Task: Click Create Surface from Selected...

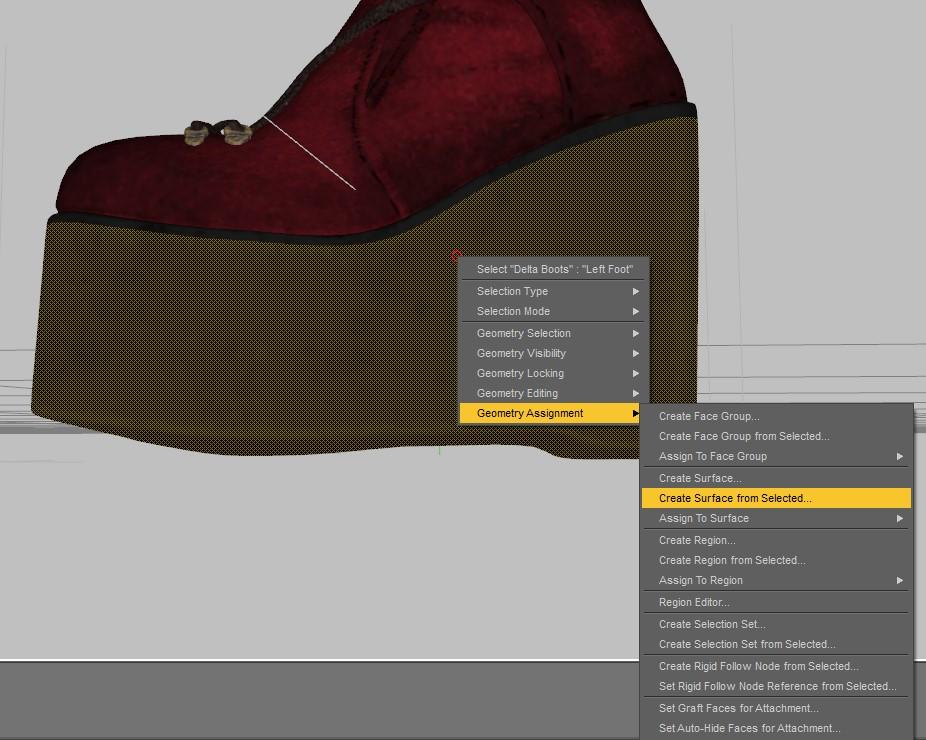Action: tap(735, 498)
